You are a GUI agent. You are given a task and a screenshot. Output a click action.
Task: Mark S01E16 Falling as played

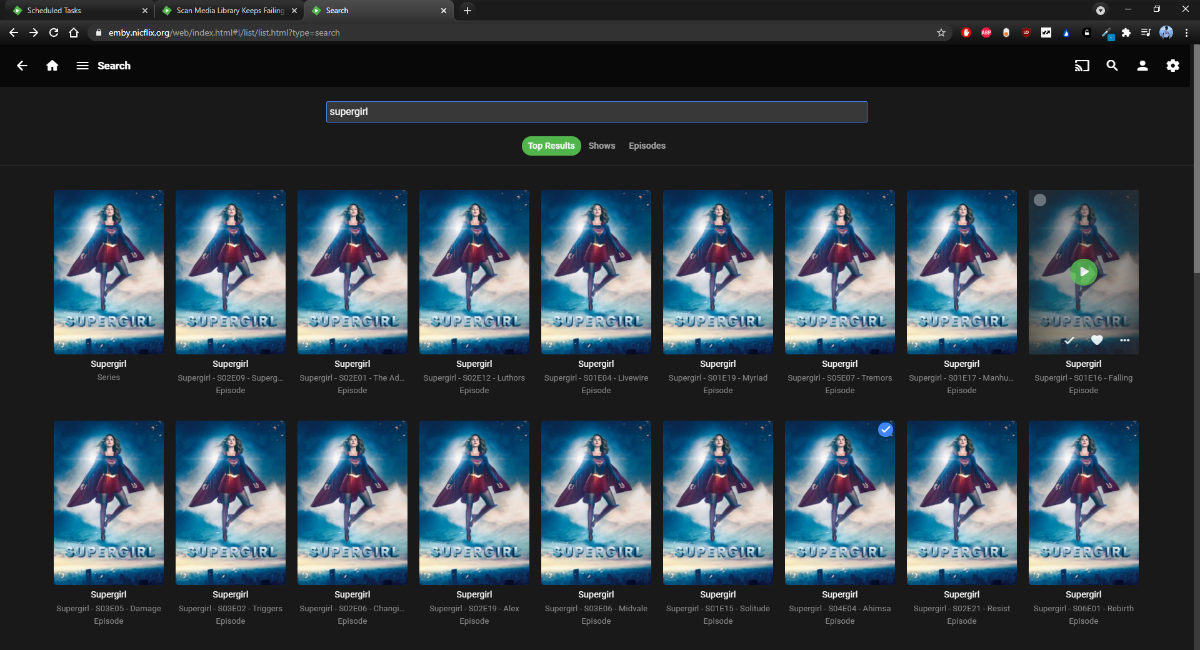tap(1068, 340)
